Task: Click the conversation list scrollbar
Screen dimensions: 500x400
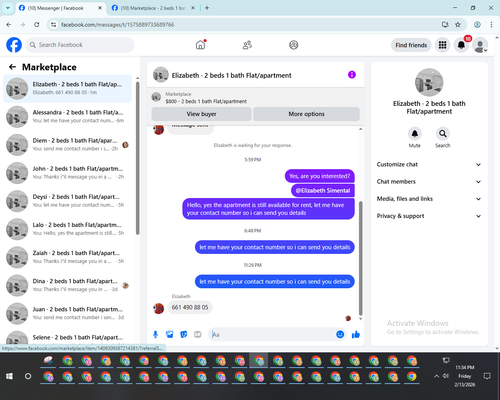Action: [x=137, y=158]
